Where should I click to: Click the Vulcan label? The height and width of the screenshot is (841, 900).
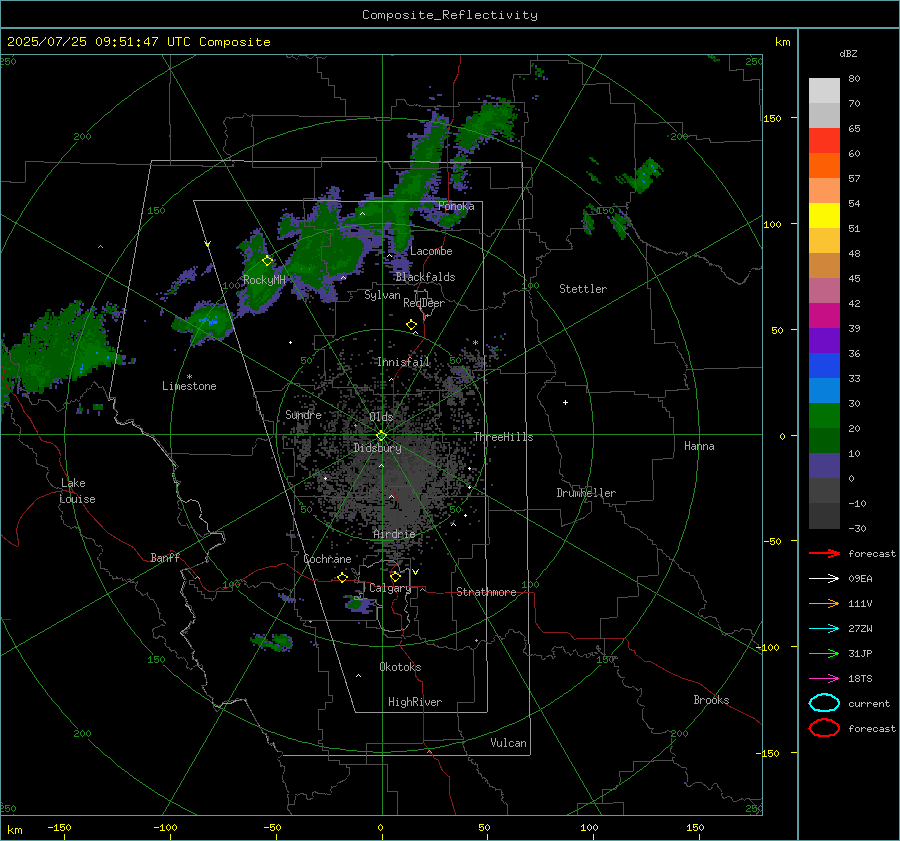tap(508, 743)
